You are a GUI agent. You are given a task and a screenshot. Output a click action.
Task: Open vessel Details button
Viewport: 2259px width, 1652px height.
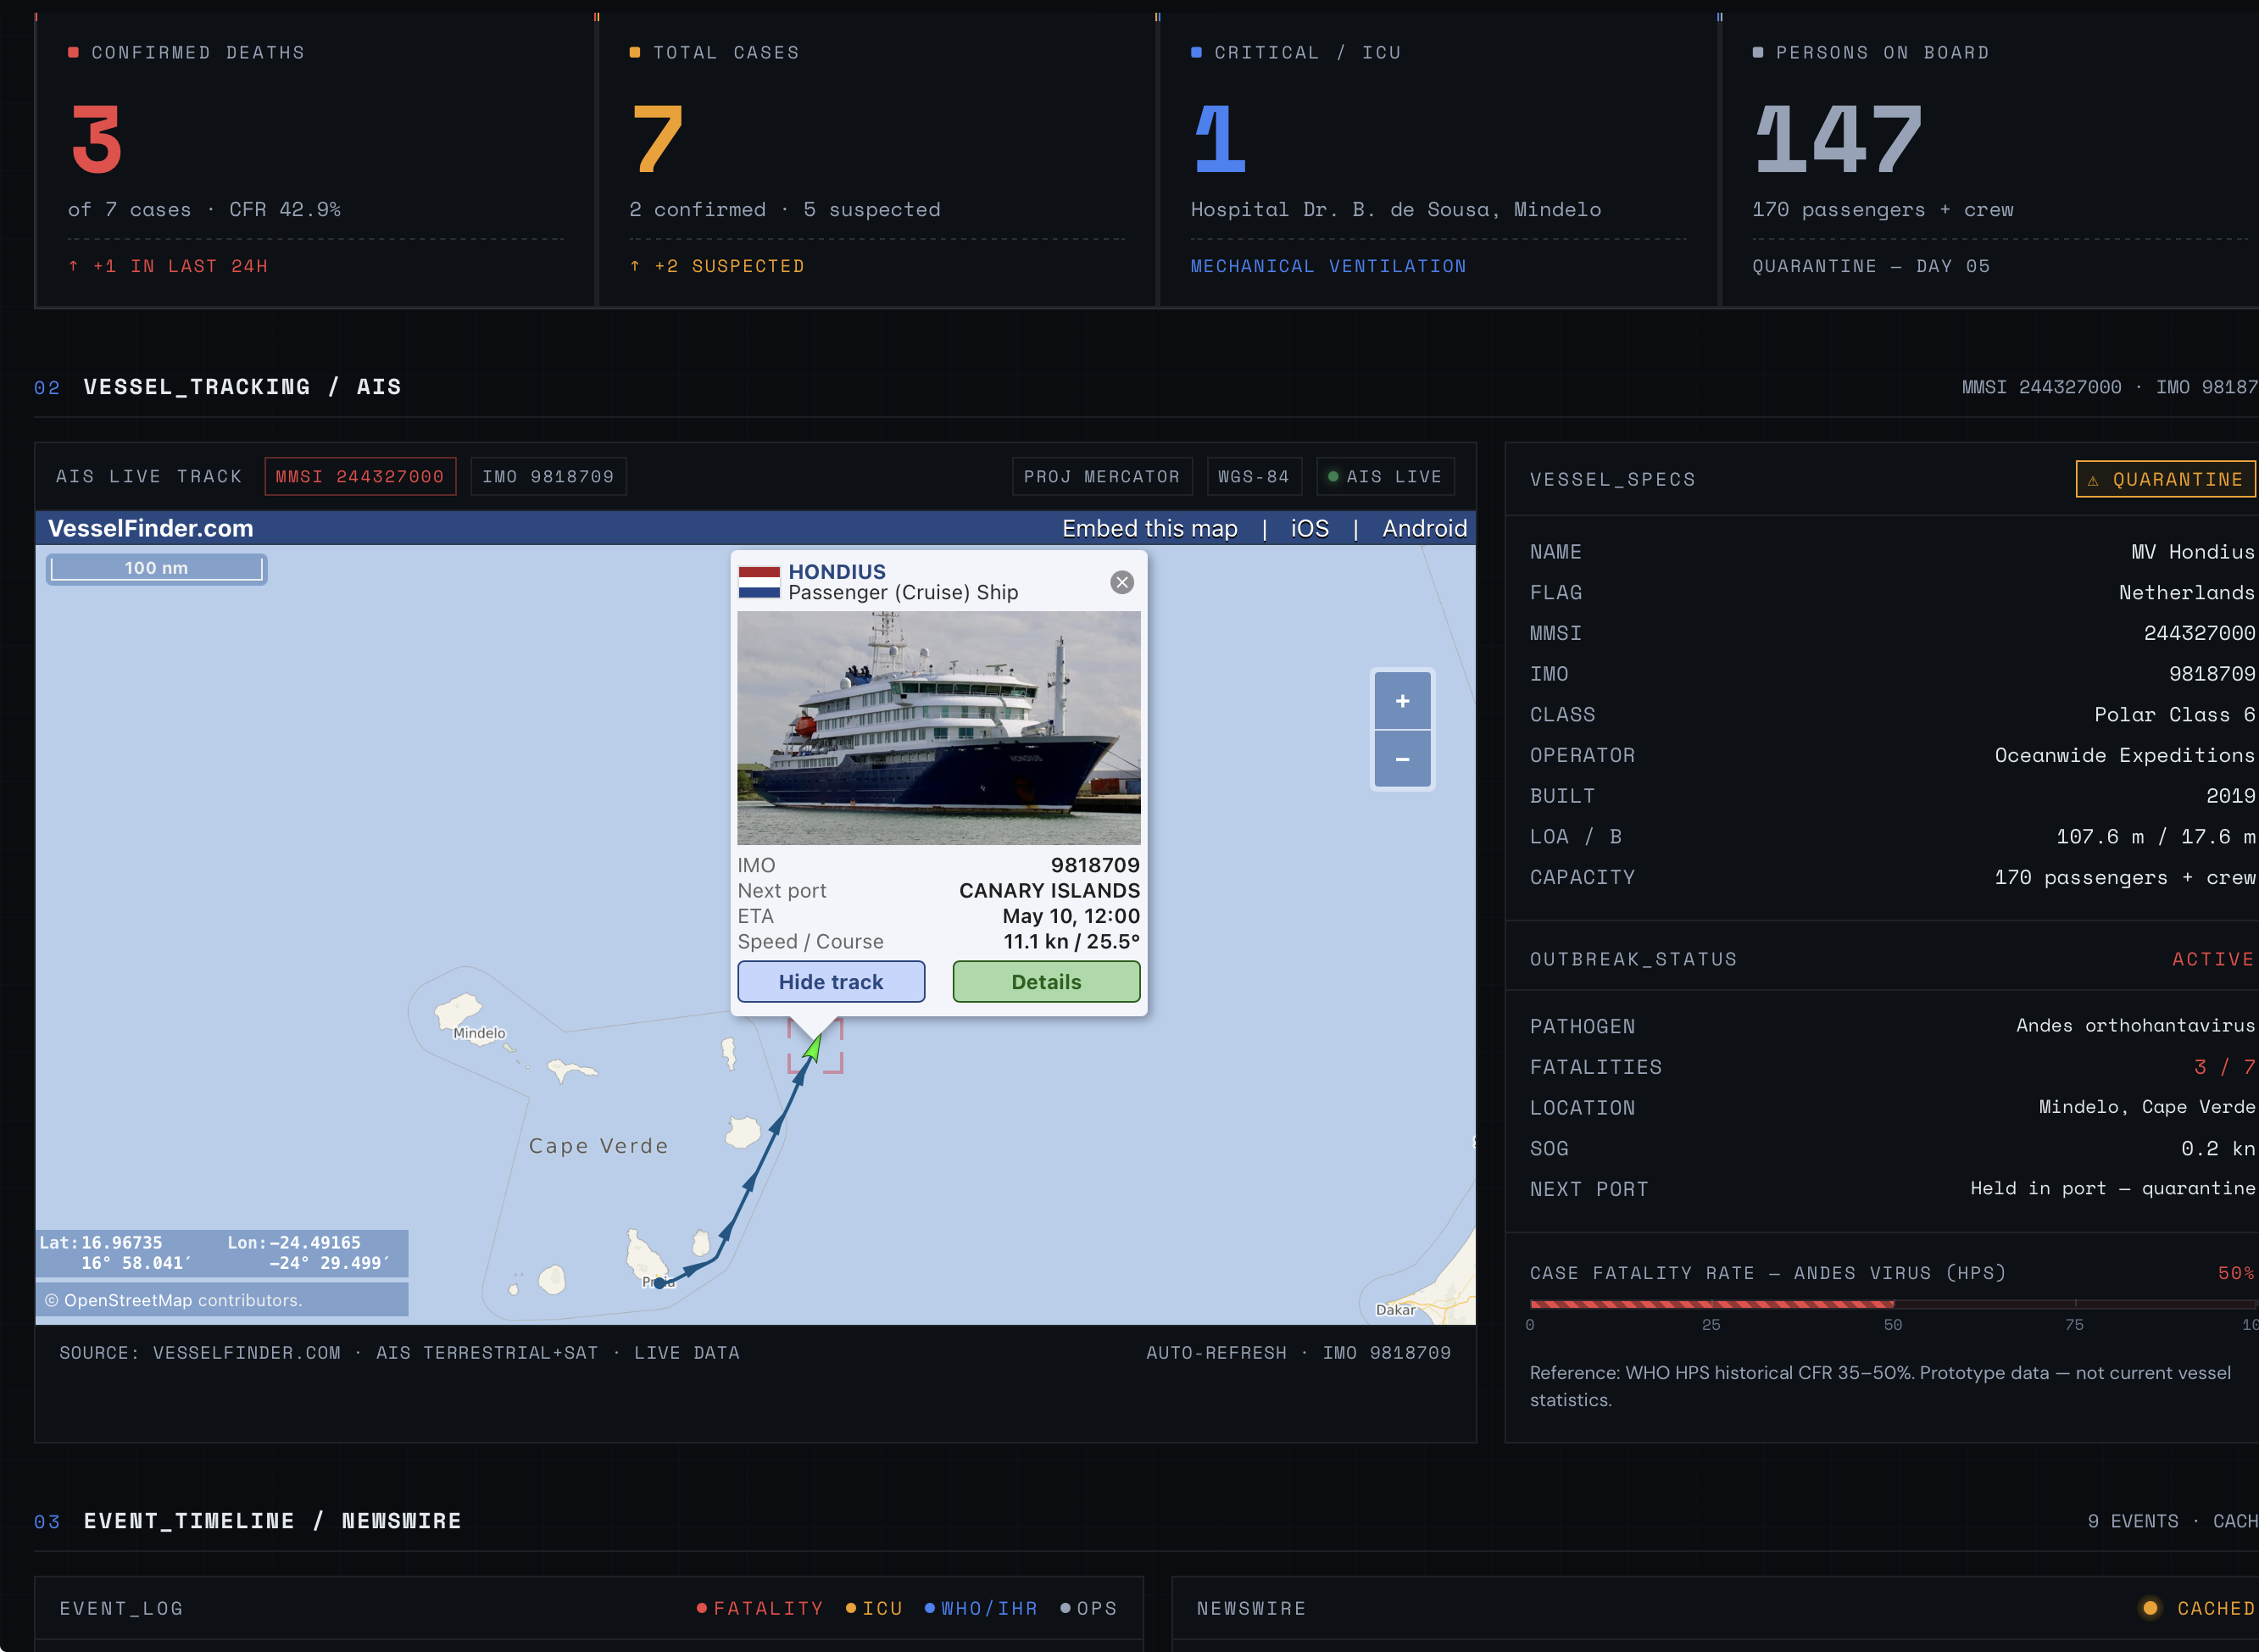click(1046, 982)
